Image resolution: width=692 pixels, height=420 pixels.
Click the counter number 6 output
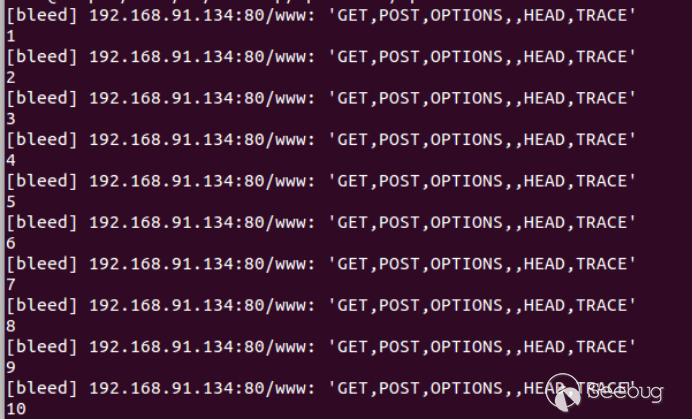pyautogui.click(x=11, y=244)
